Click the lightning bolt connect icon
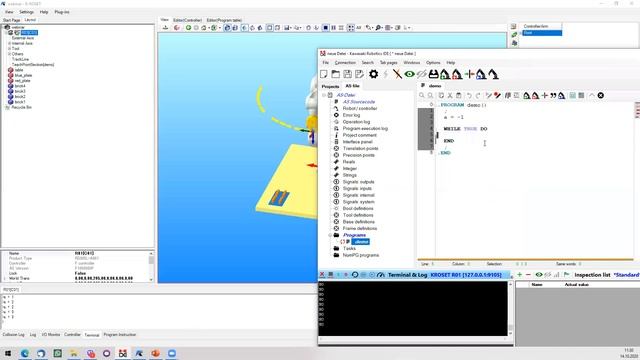Viewport: 640px width, 360px height. [x=385, y=74]
